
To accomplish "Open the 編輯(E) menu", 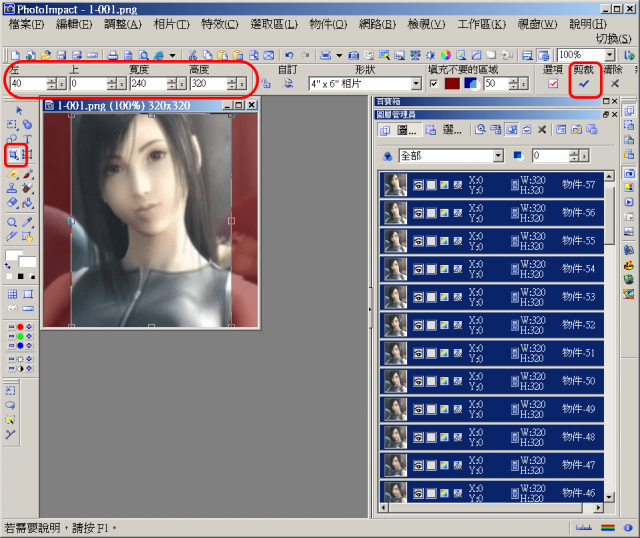I will click(x=74, y=24).
